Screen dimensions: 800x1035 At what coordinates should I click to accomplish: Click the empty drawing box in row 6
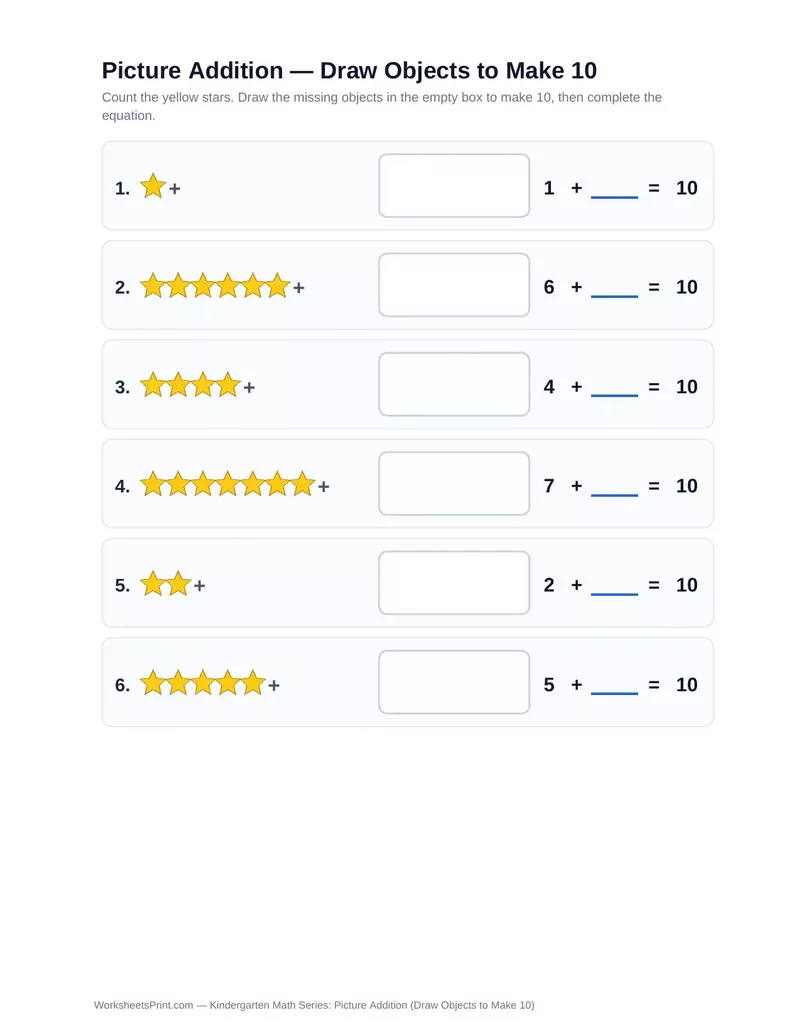tap(454, 682)
